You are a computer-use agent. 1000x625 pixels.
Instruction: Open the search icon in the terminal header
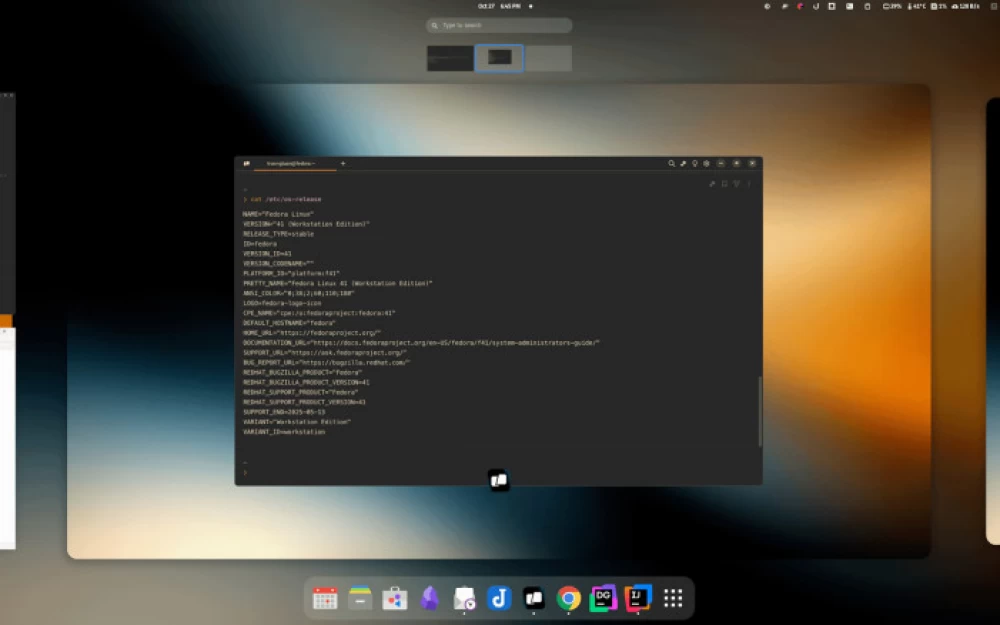click(672, 163)
